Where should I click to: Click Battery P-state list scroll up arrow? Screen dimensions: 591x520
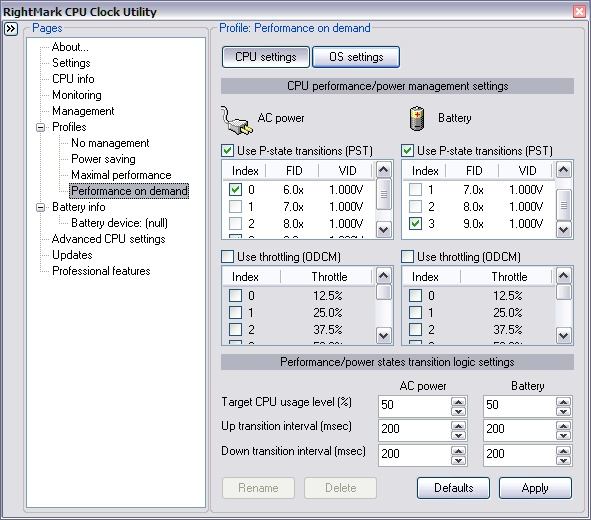(x=563, y=170)
